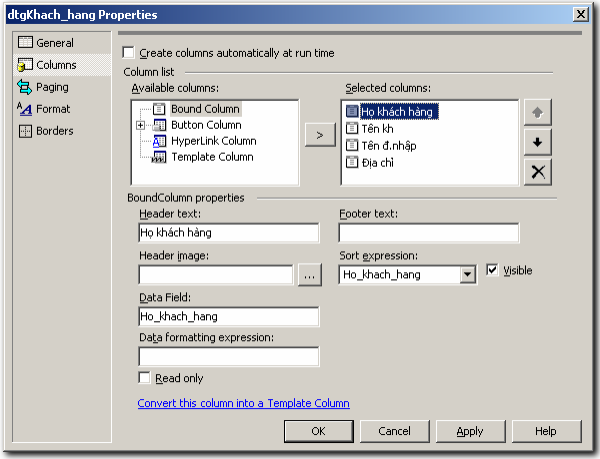The image size is (600, 459).
Task: Select Bound Column in available columns
Action: (205, 109)
